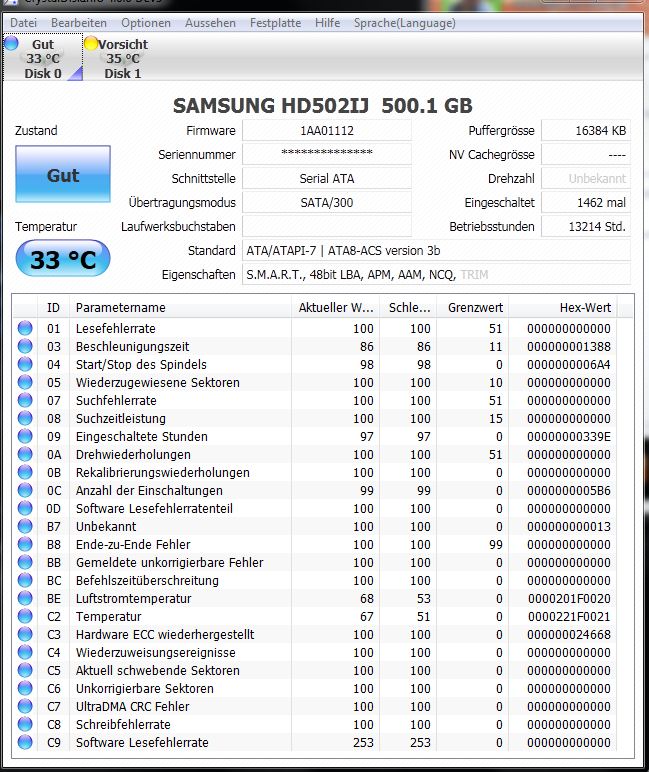Screen dimensions: 649x772
Task: Click status icon of Lesefehlerrate row
Action: coord(25,328)
